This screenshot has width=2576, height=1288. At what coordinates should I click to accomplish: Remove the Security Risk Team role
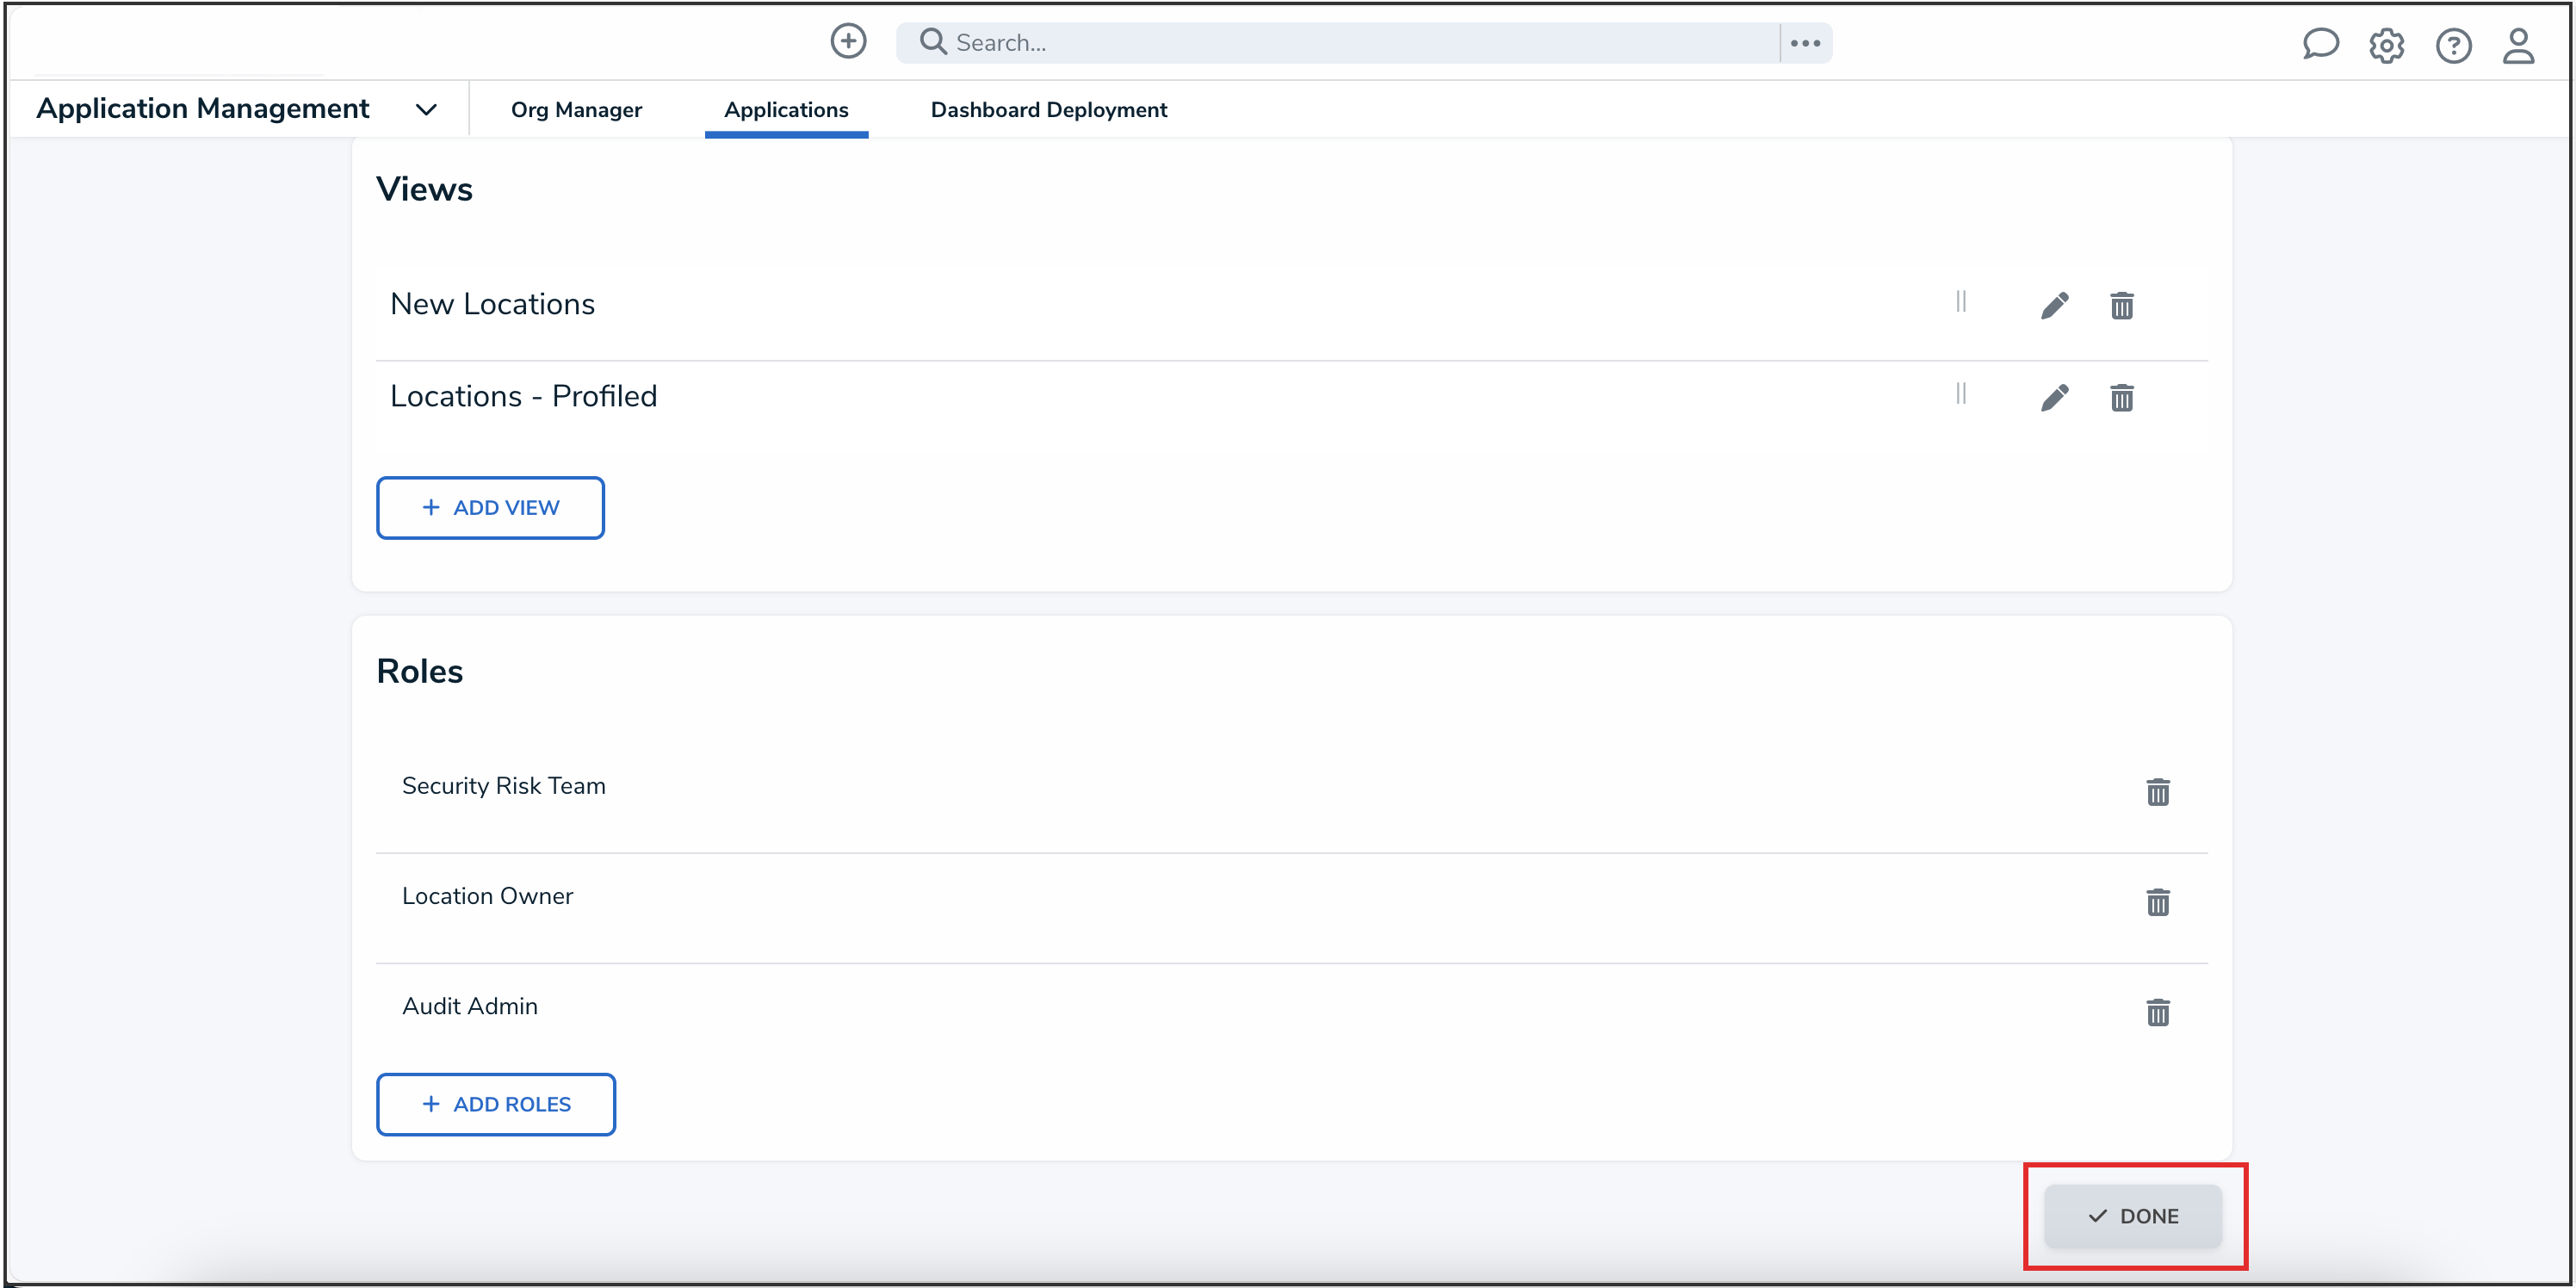click(2157, 792)
